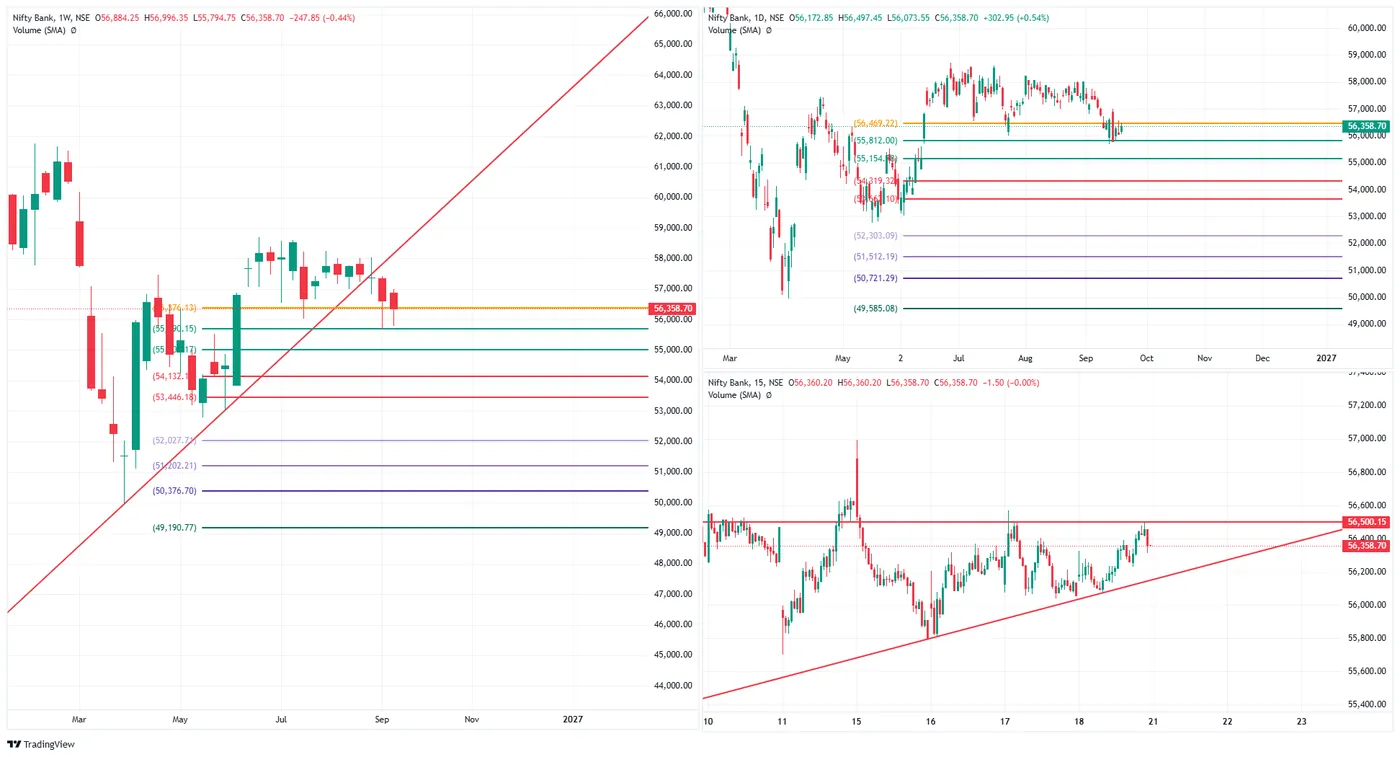The height and width of the screenshot is (757, 1400).
Task: Click the Sep label on weekly time axis
Action: tap(381, 719)
